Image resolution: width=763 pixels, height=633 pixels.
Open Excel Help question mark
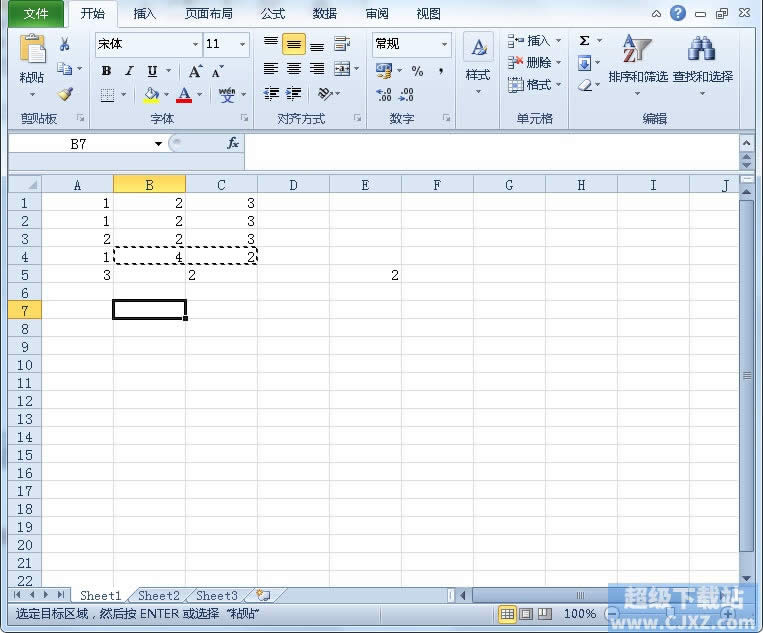[678, 13]
